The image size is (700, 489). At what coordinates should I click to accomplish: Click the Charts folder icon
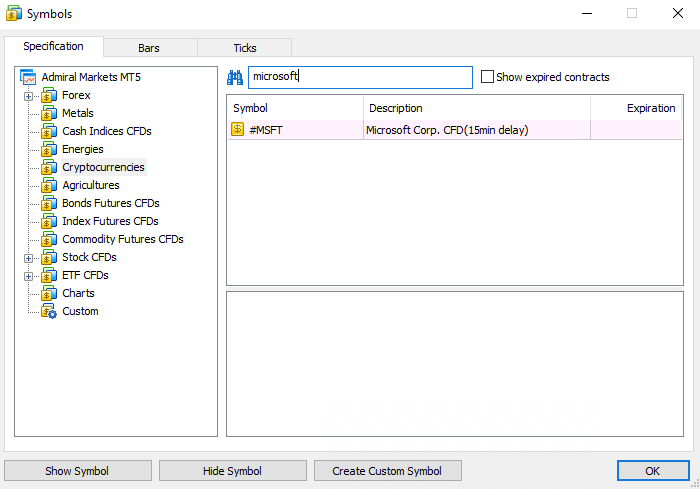point(49,293)
